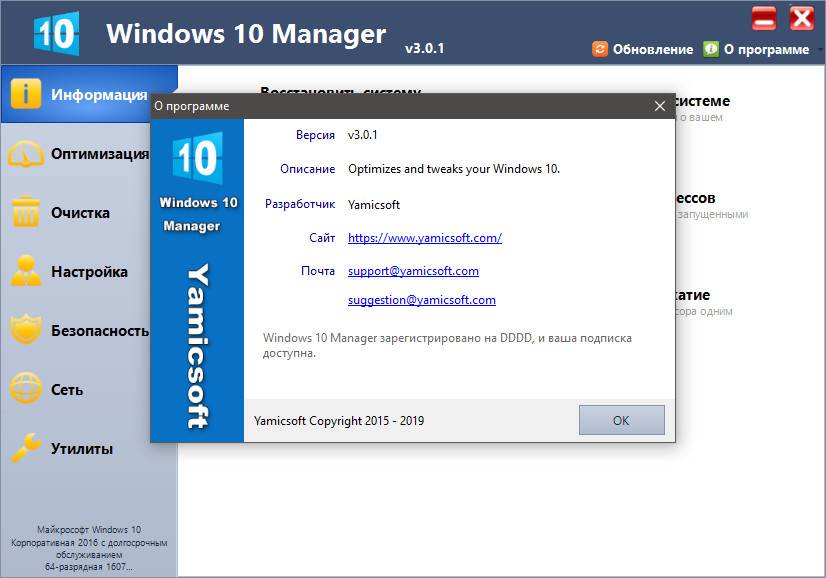
Task: Open the Информация tab
Action: tap(89, 94)
